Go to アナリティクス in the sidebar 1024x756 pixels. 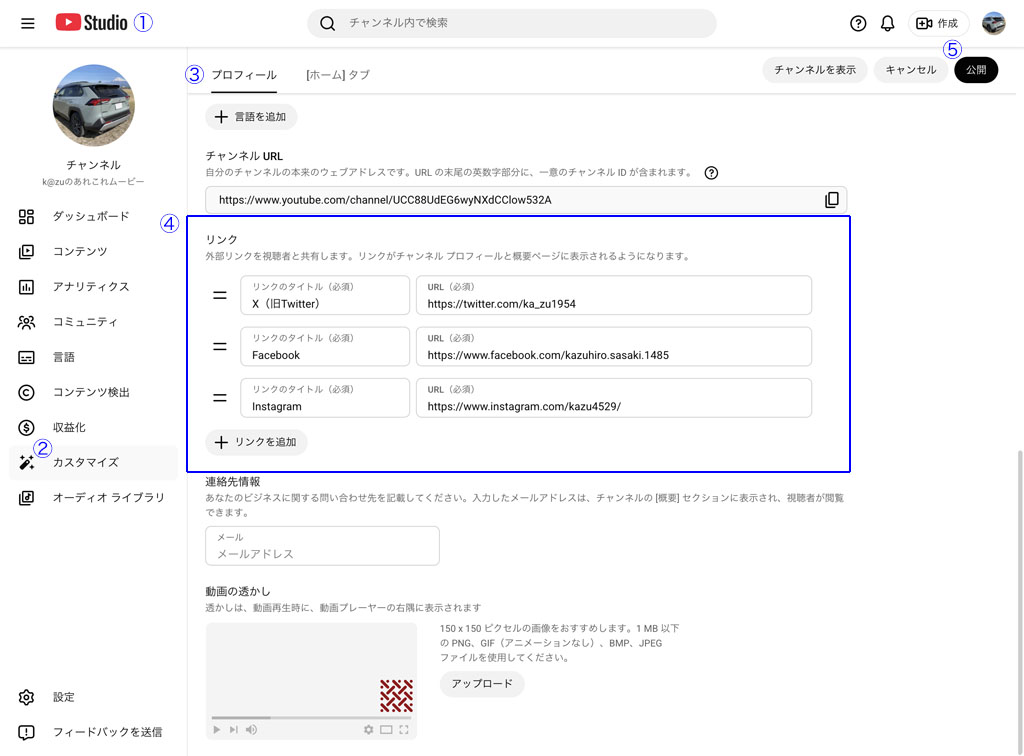[91, 287]
